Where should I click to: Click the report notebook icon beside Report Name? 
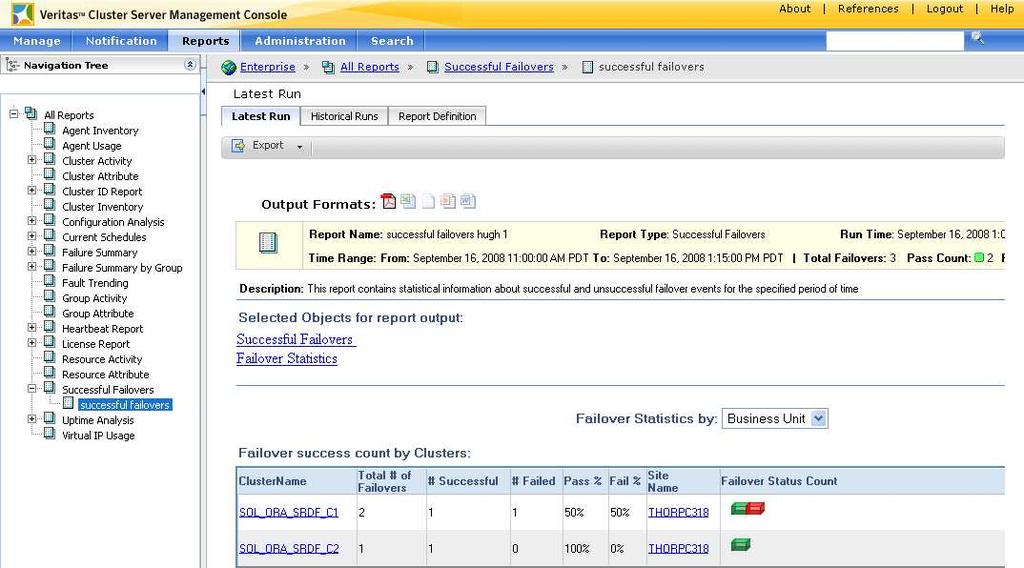pyautogui.click(x=268, y=242)
